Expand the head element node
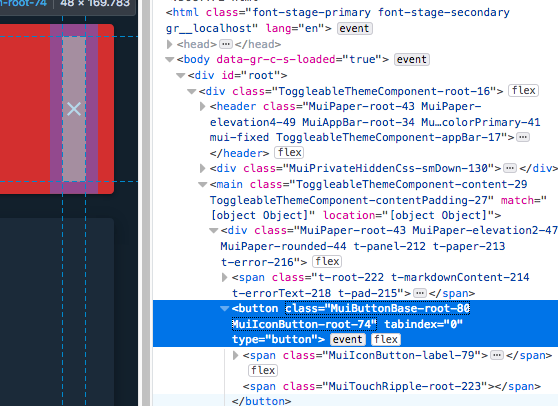This screenshot has height=406, width=558. coord(170,44)
